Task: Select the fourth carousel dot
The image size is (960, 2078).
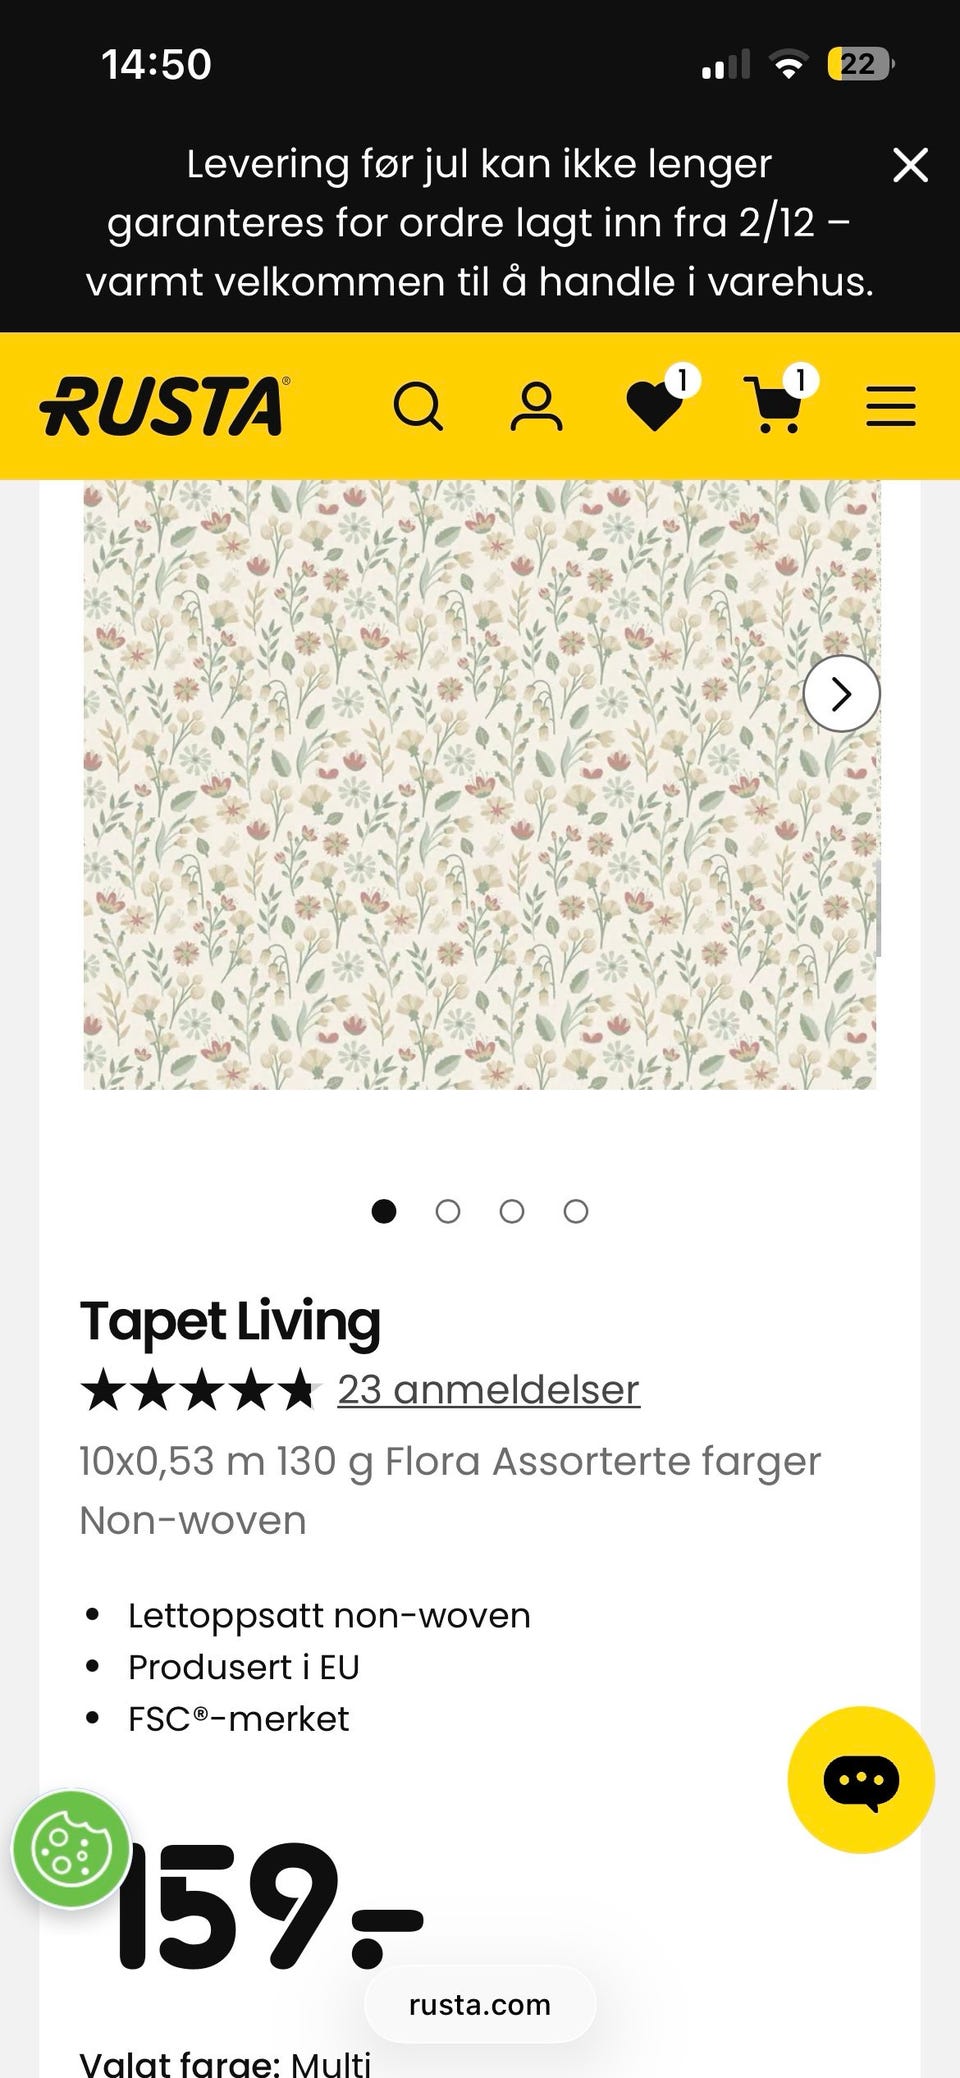Action: [576, 1212]
